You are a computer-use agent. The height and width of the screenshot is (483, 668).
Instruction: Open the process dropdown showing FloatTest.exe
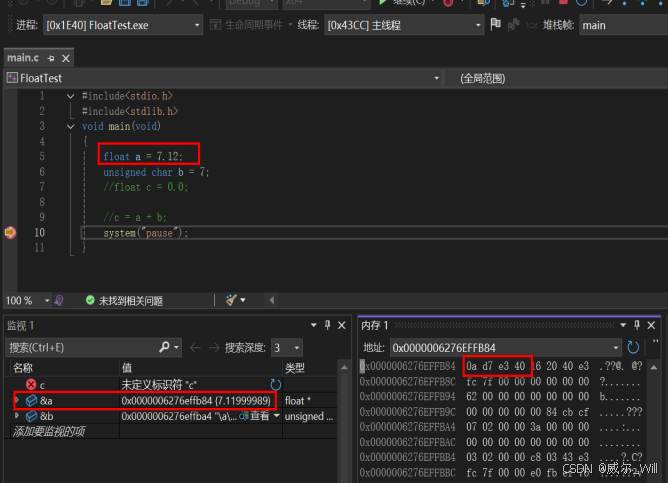click(x=123, y=25)
